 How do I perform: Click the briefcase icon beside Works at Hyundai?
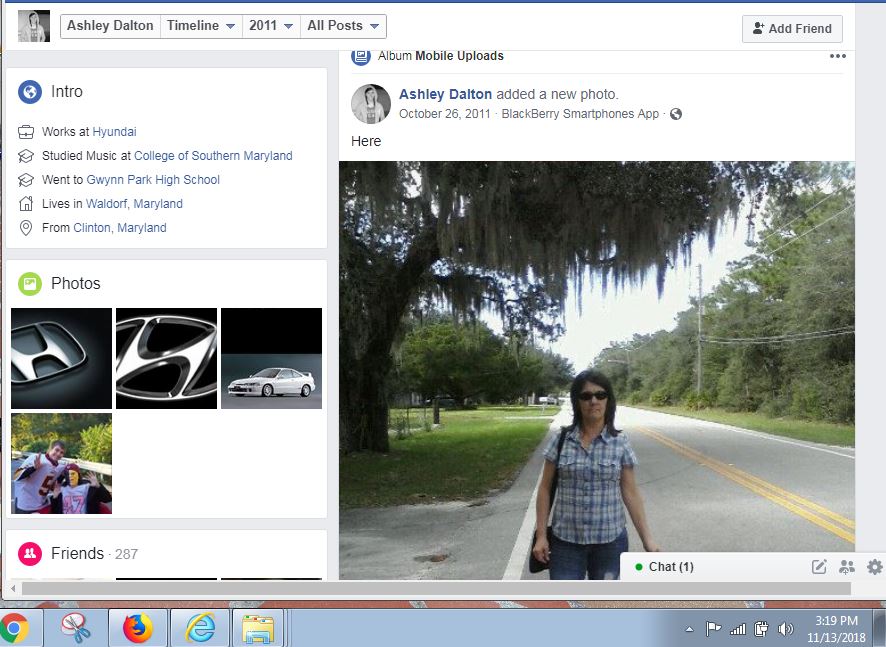26,132
